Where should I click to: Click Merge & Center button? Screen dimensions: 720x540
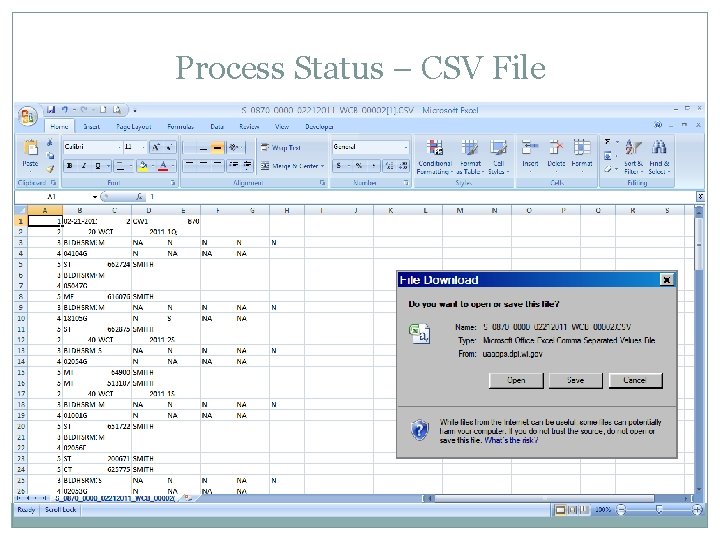[289, 166]
